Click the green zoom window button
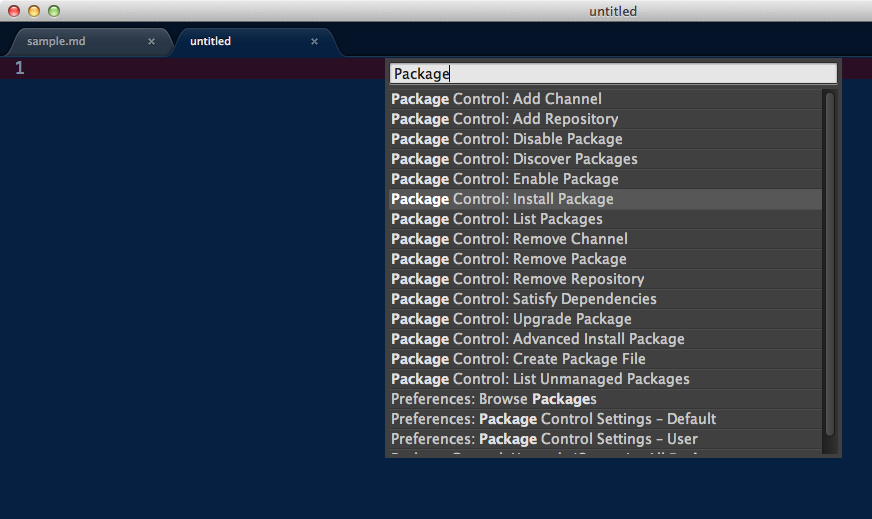This screenshot has width=872, height=519. pos(54,11)
